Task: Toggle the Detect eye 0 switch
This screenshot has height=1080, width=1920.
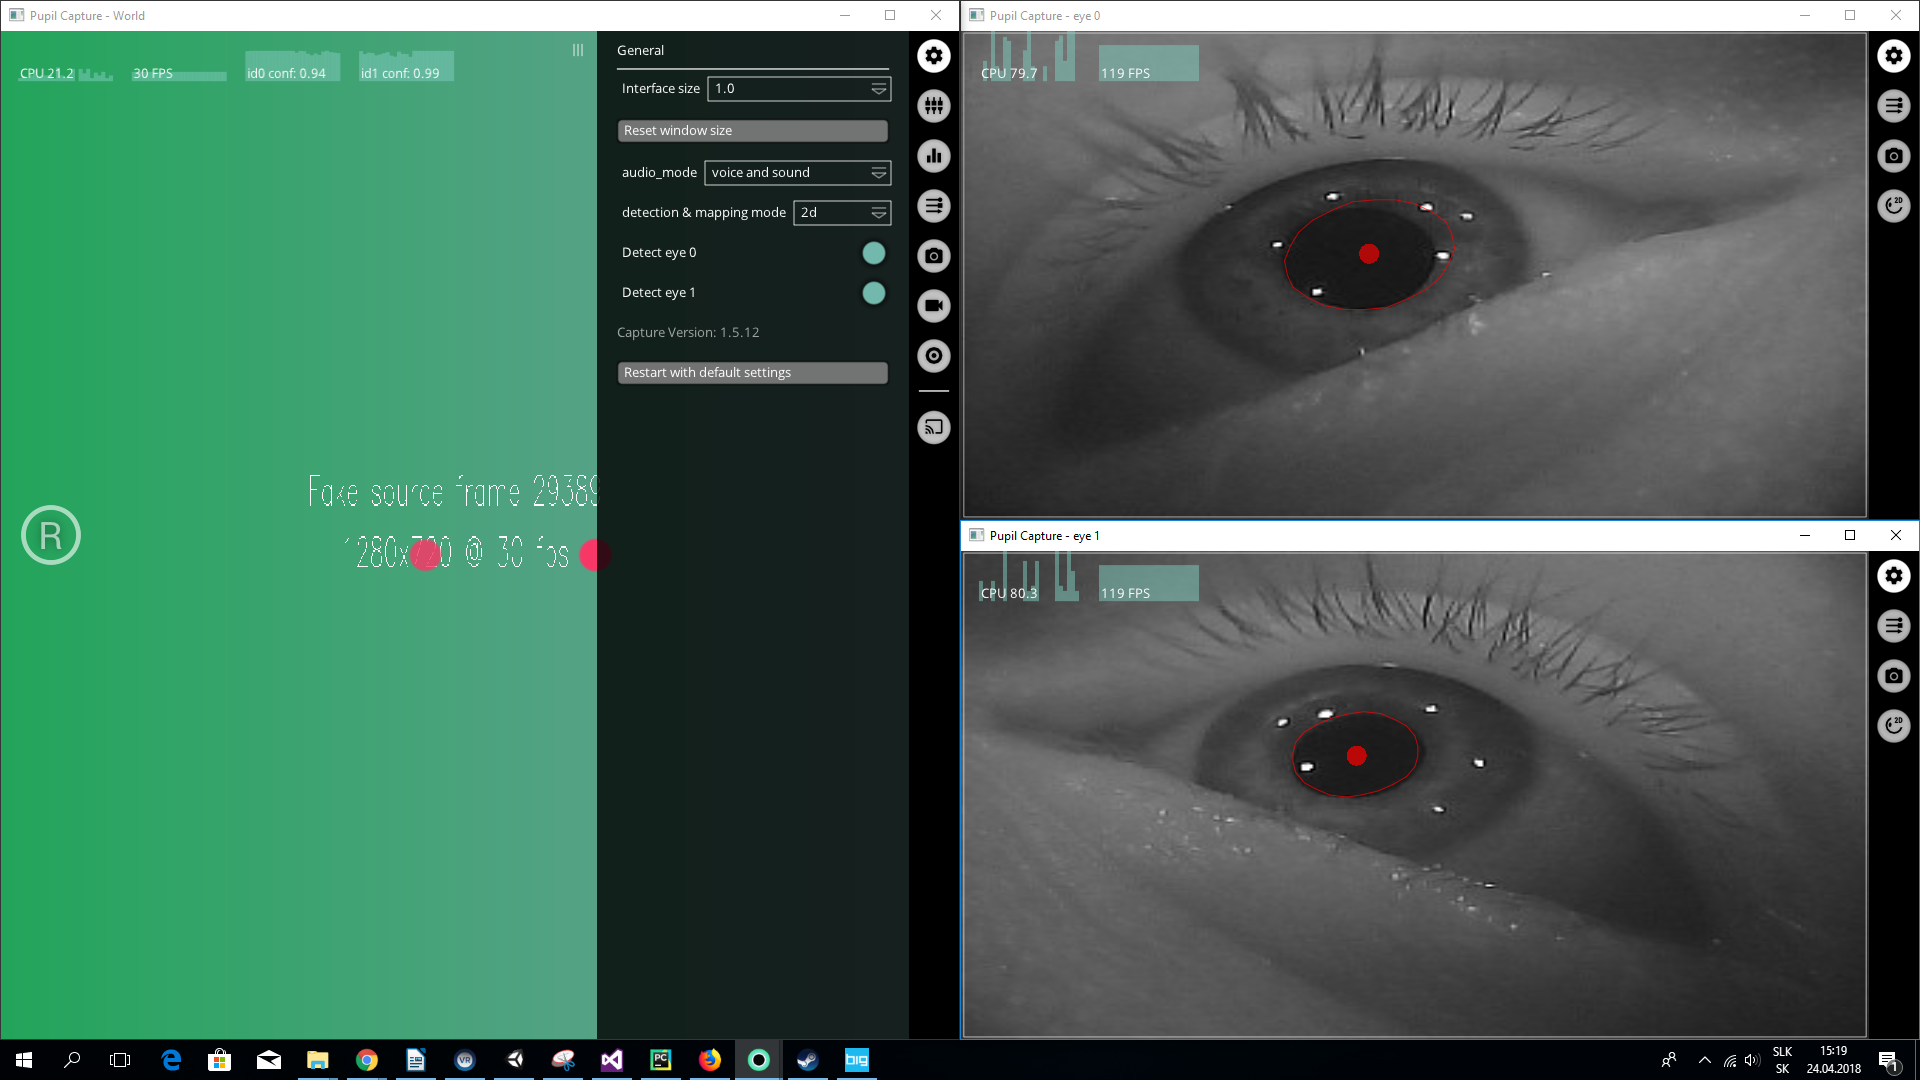Action: pyautogui.click(x=873, y=253)
